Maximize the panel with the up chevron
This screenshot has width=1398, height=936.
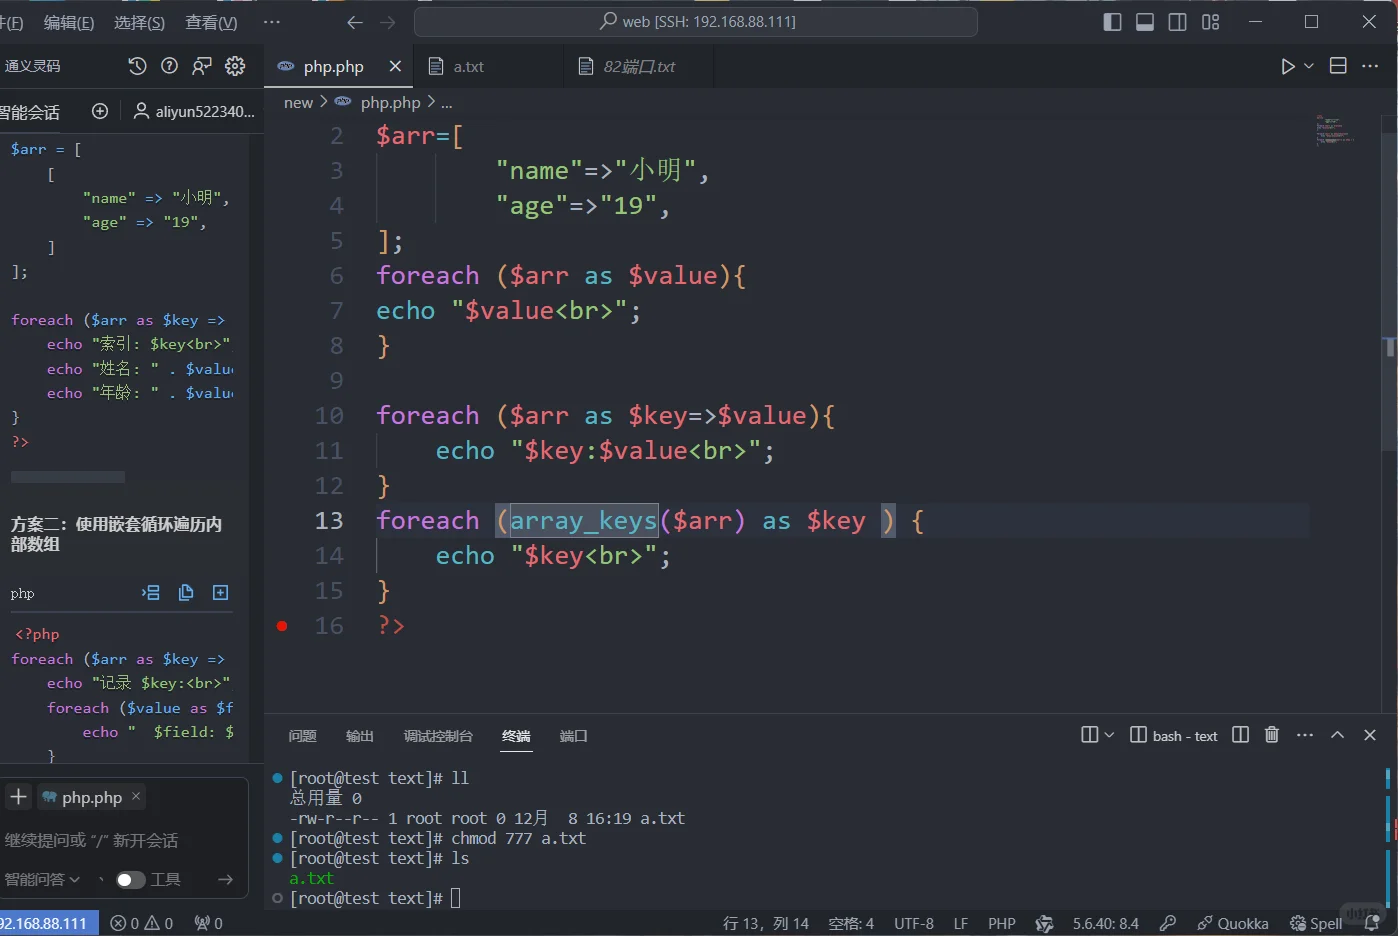pyautogui.click(x=1337, y=735)
